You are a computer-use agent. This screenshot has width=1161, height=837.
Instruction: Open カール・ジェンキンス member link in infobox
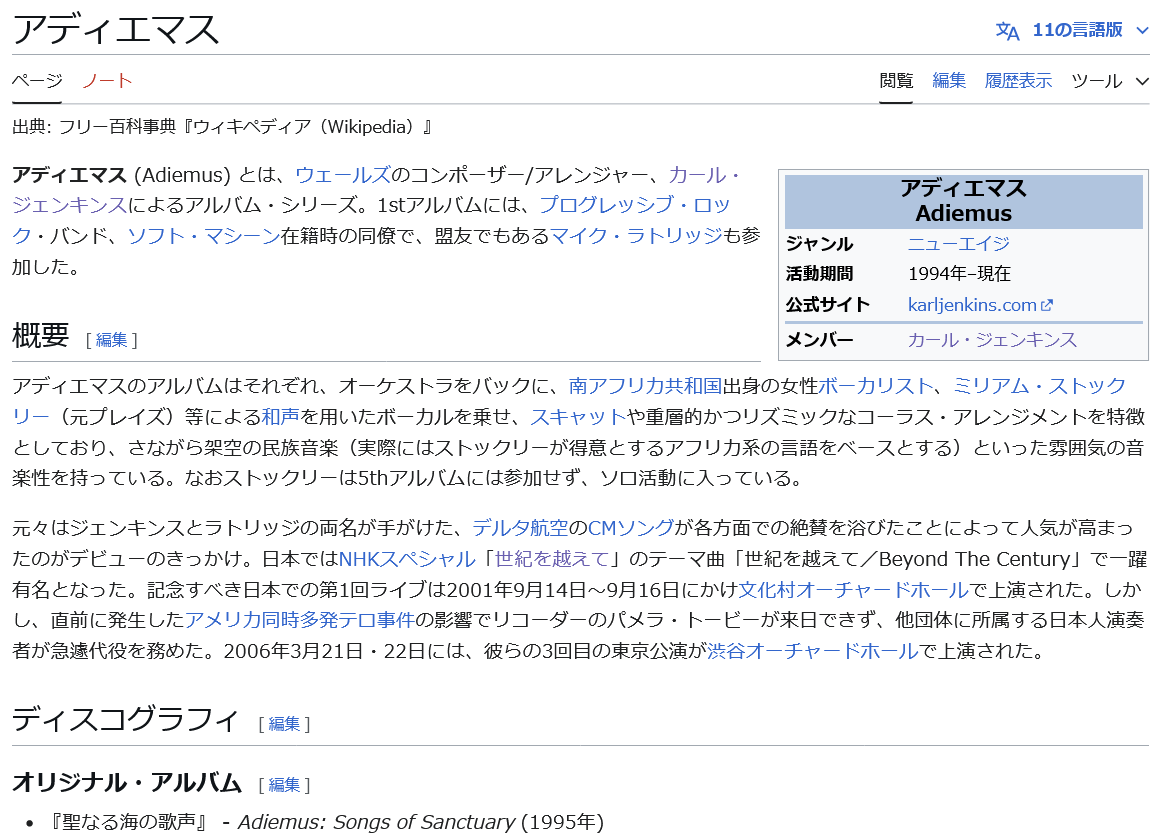coord(992,339)
